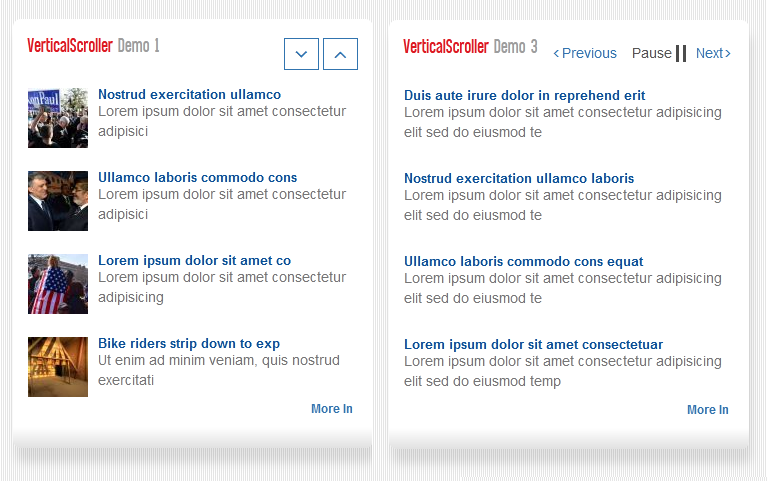Click the 'More In' link under Demo 3
This screenshot has width=767, height=481.
click(x=708, y=410)
